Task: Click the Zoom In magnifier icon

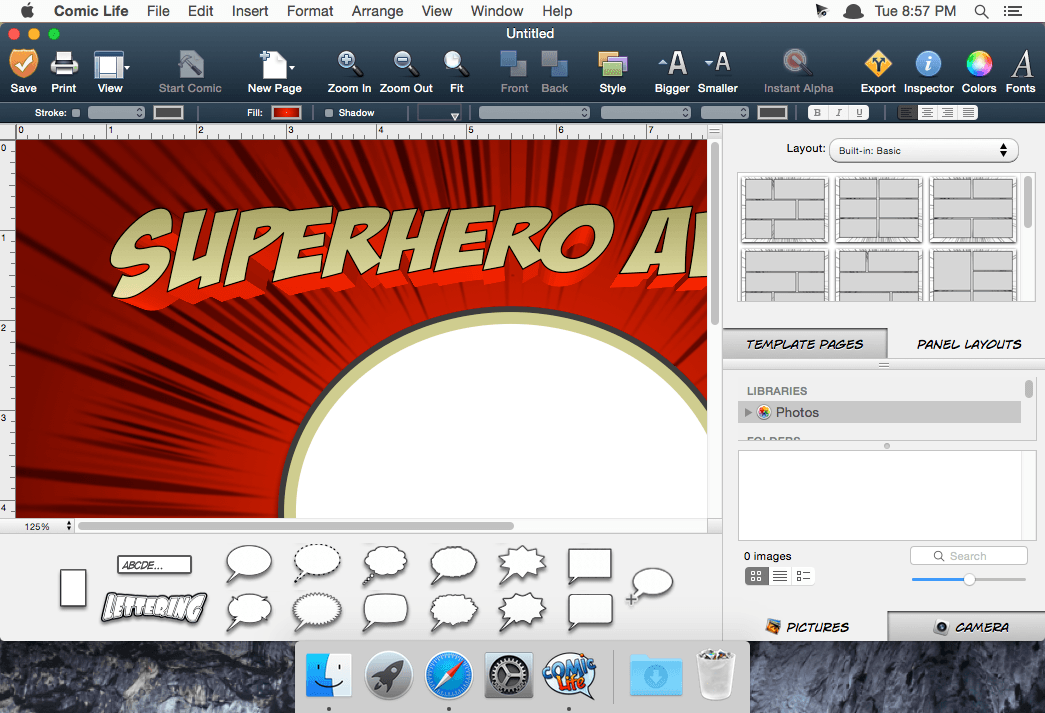Action: point(349,65)
